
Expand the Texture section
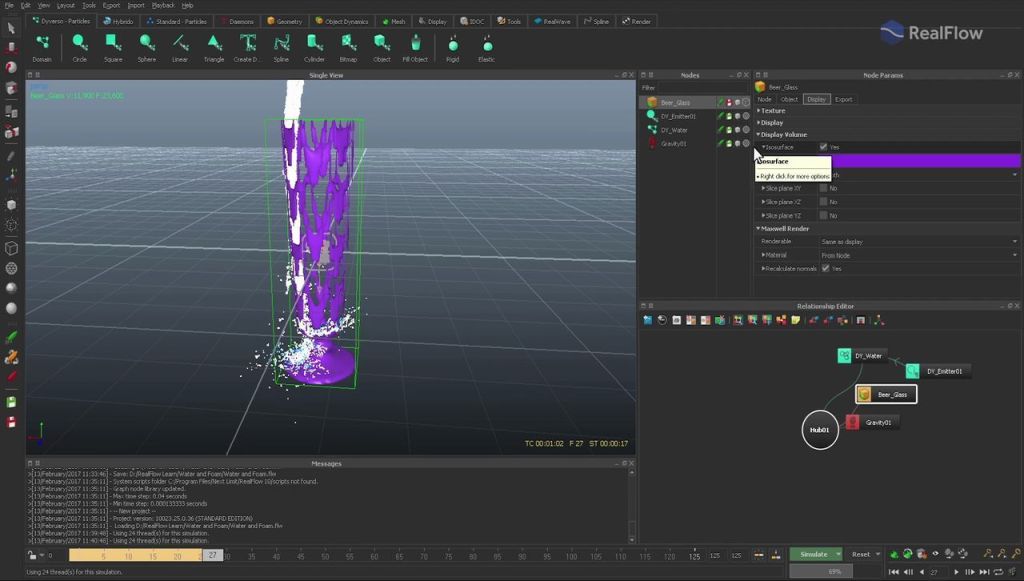click(x=772, y=110)
